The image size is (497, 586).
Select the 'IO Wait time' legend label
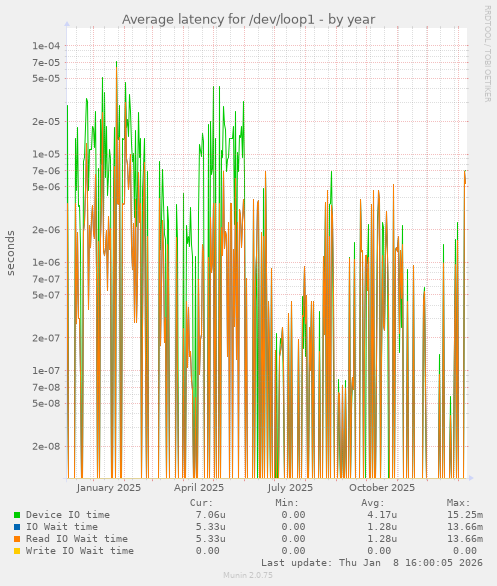pos(62,527)
